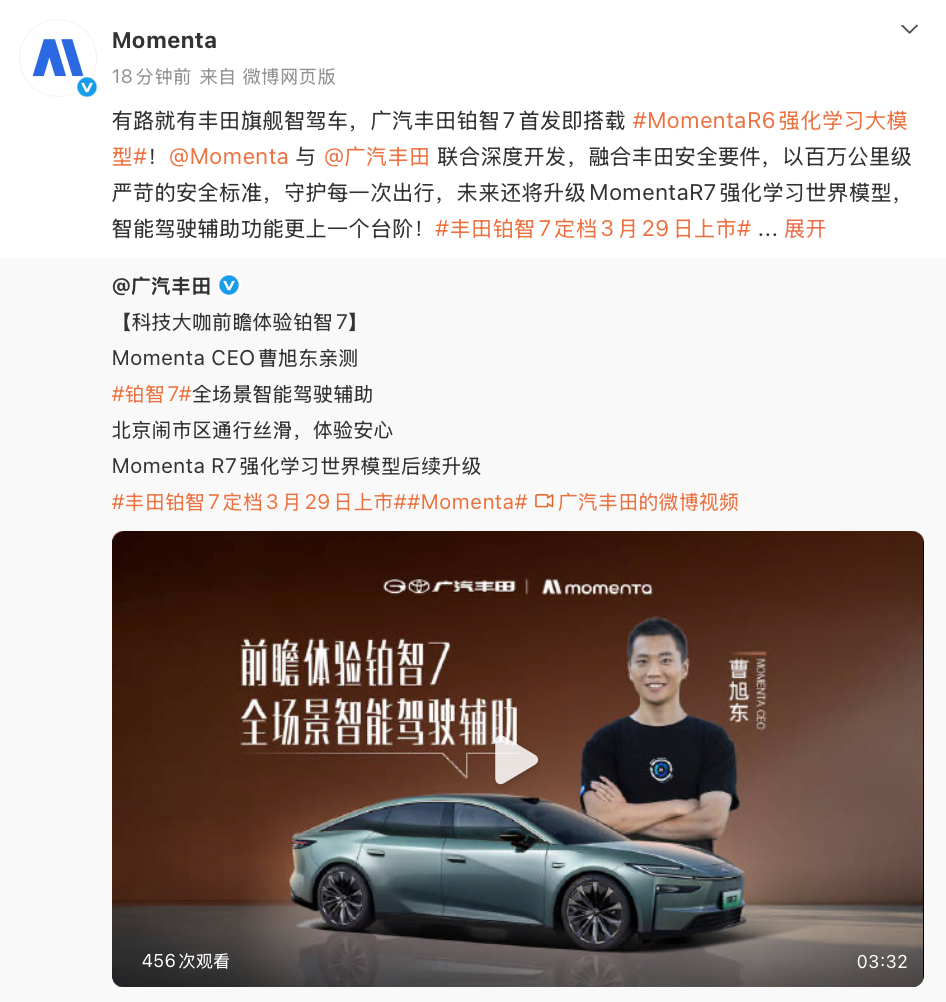
Task: Click Momenta's blue verified badge
Action: (87, 87)
